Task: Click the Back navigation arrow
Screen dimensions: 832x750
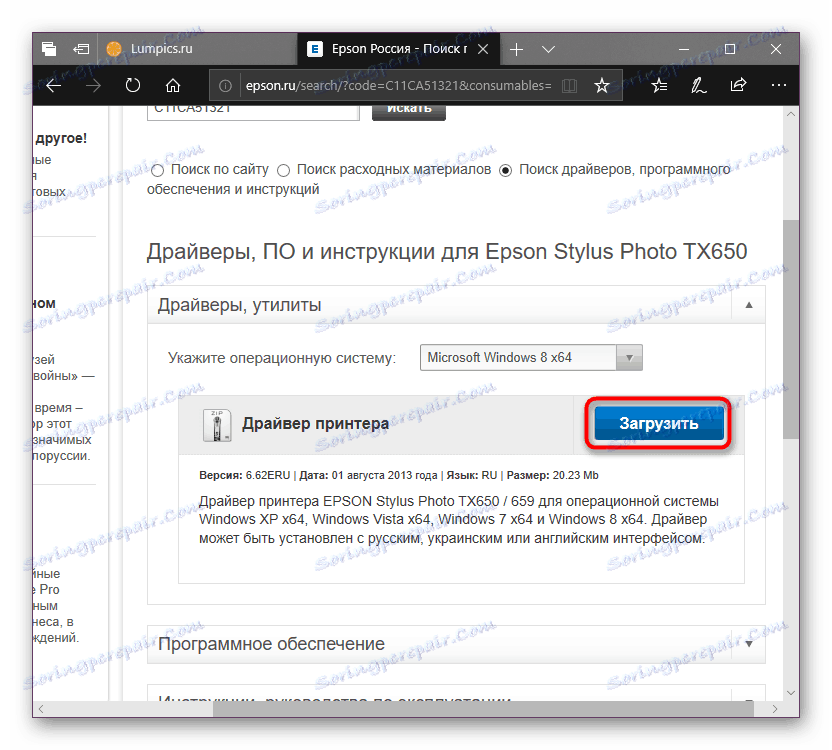Action: 53,85
